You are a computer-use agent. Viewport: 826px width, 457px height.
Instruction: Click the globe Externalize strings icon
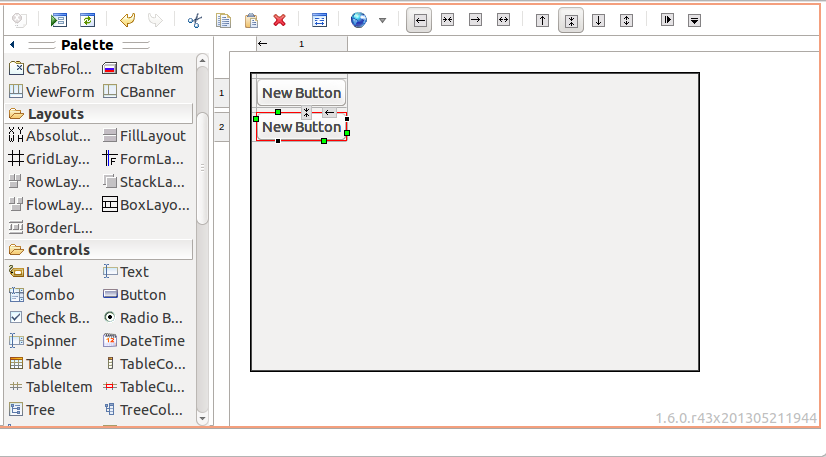359,21
